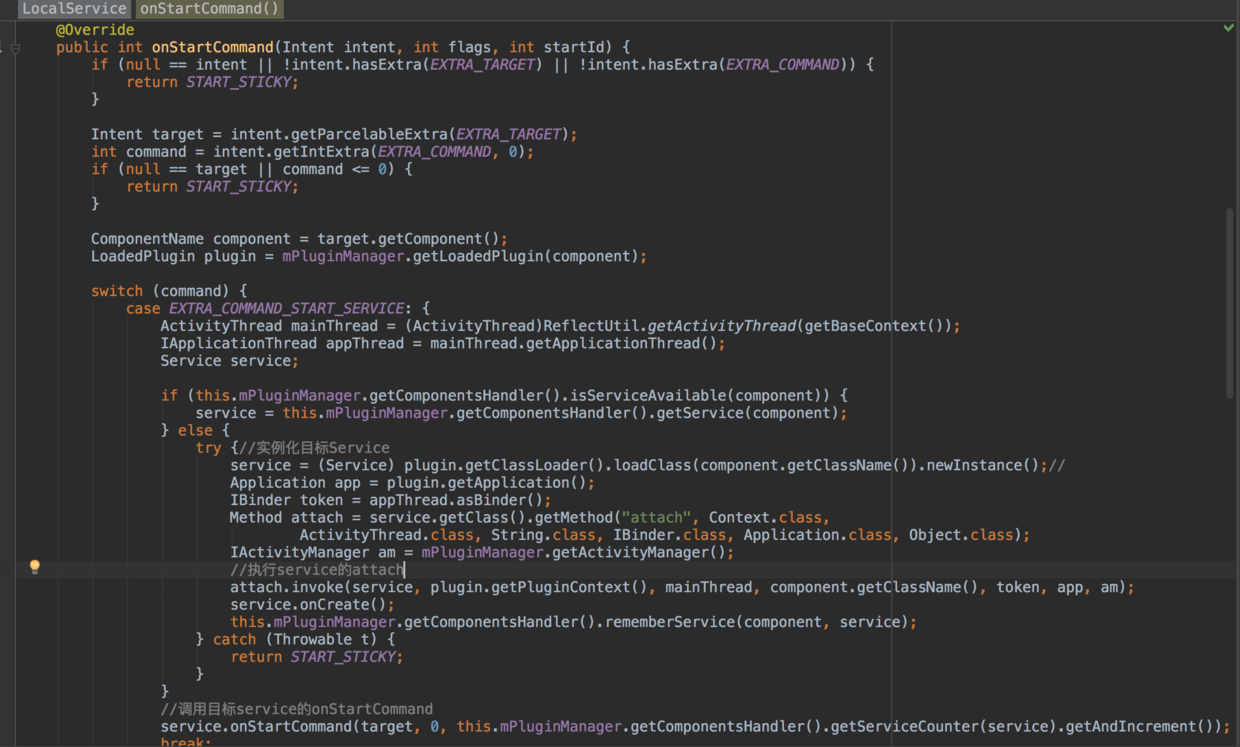
Task: Click the appThread.asBinder() call
Action: 456,500
